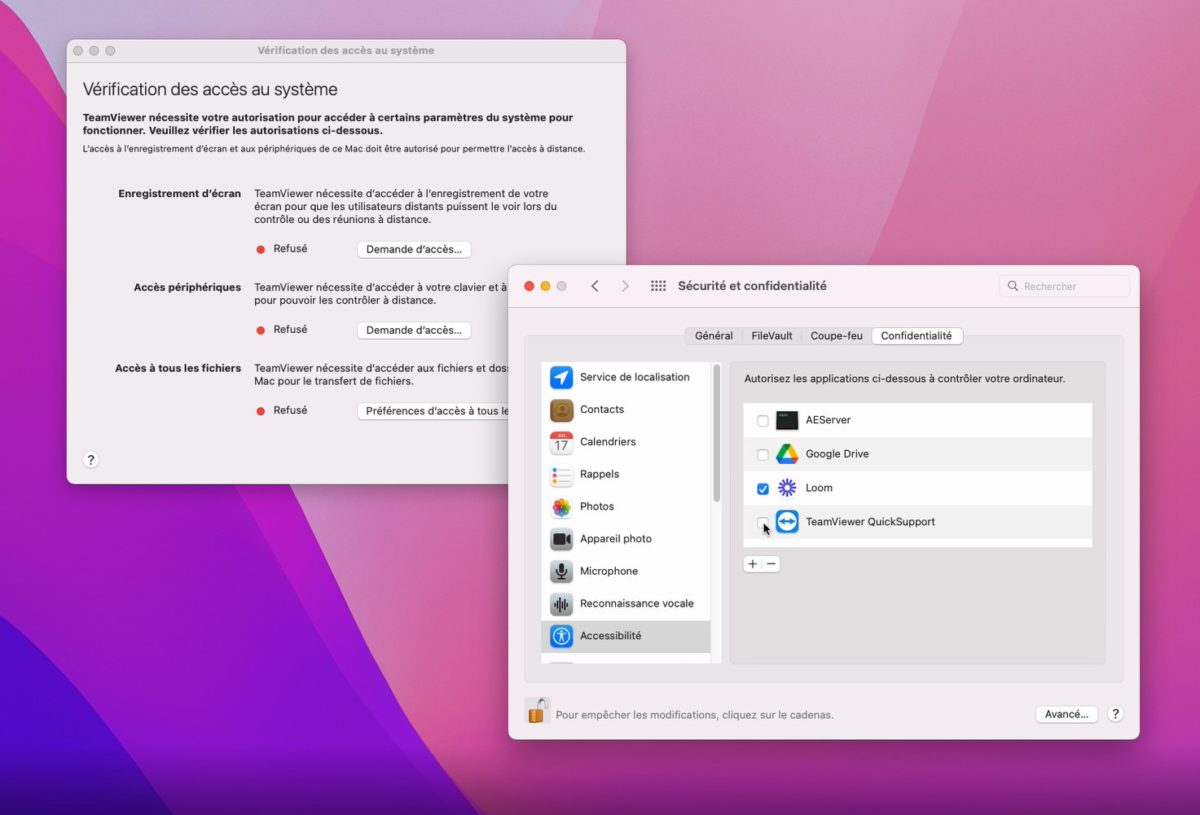Screen dimensions: 1200x815
Task: Tick the Google Drive checkbox
Action: [763, 455]
